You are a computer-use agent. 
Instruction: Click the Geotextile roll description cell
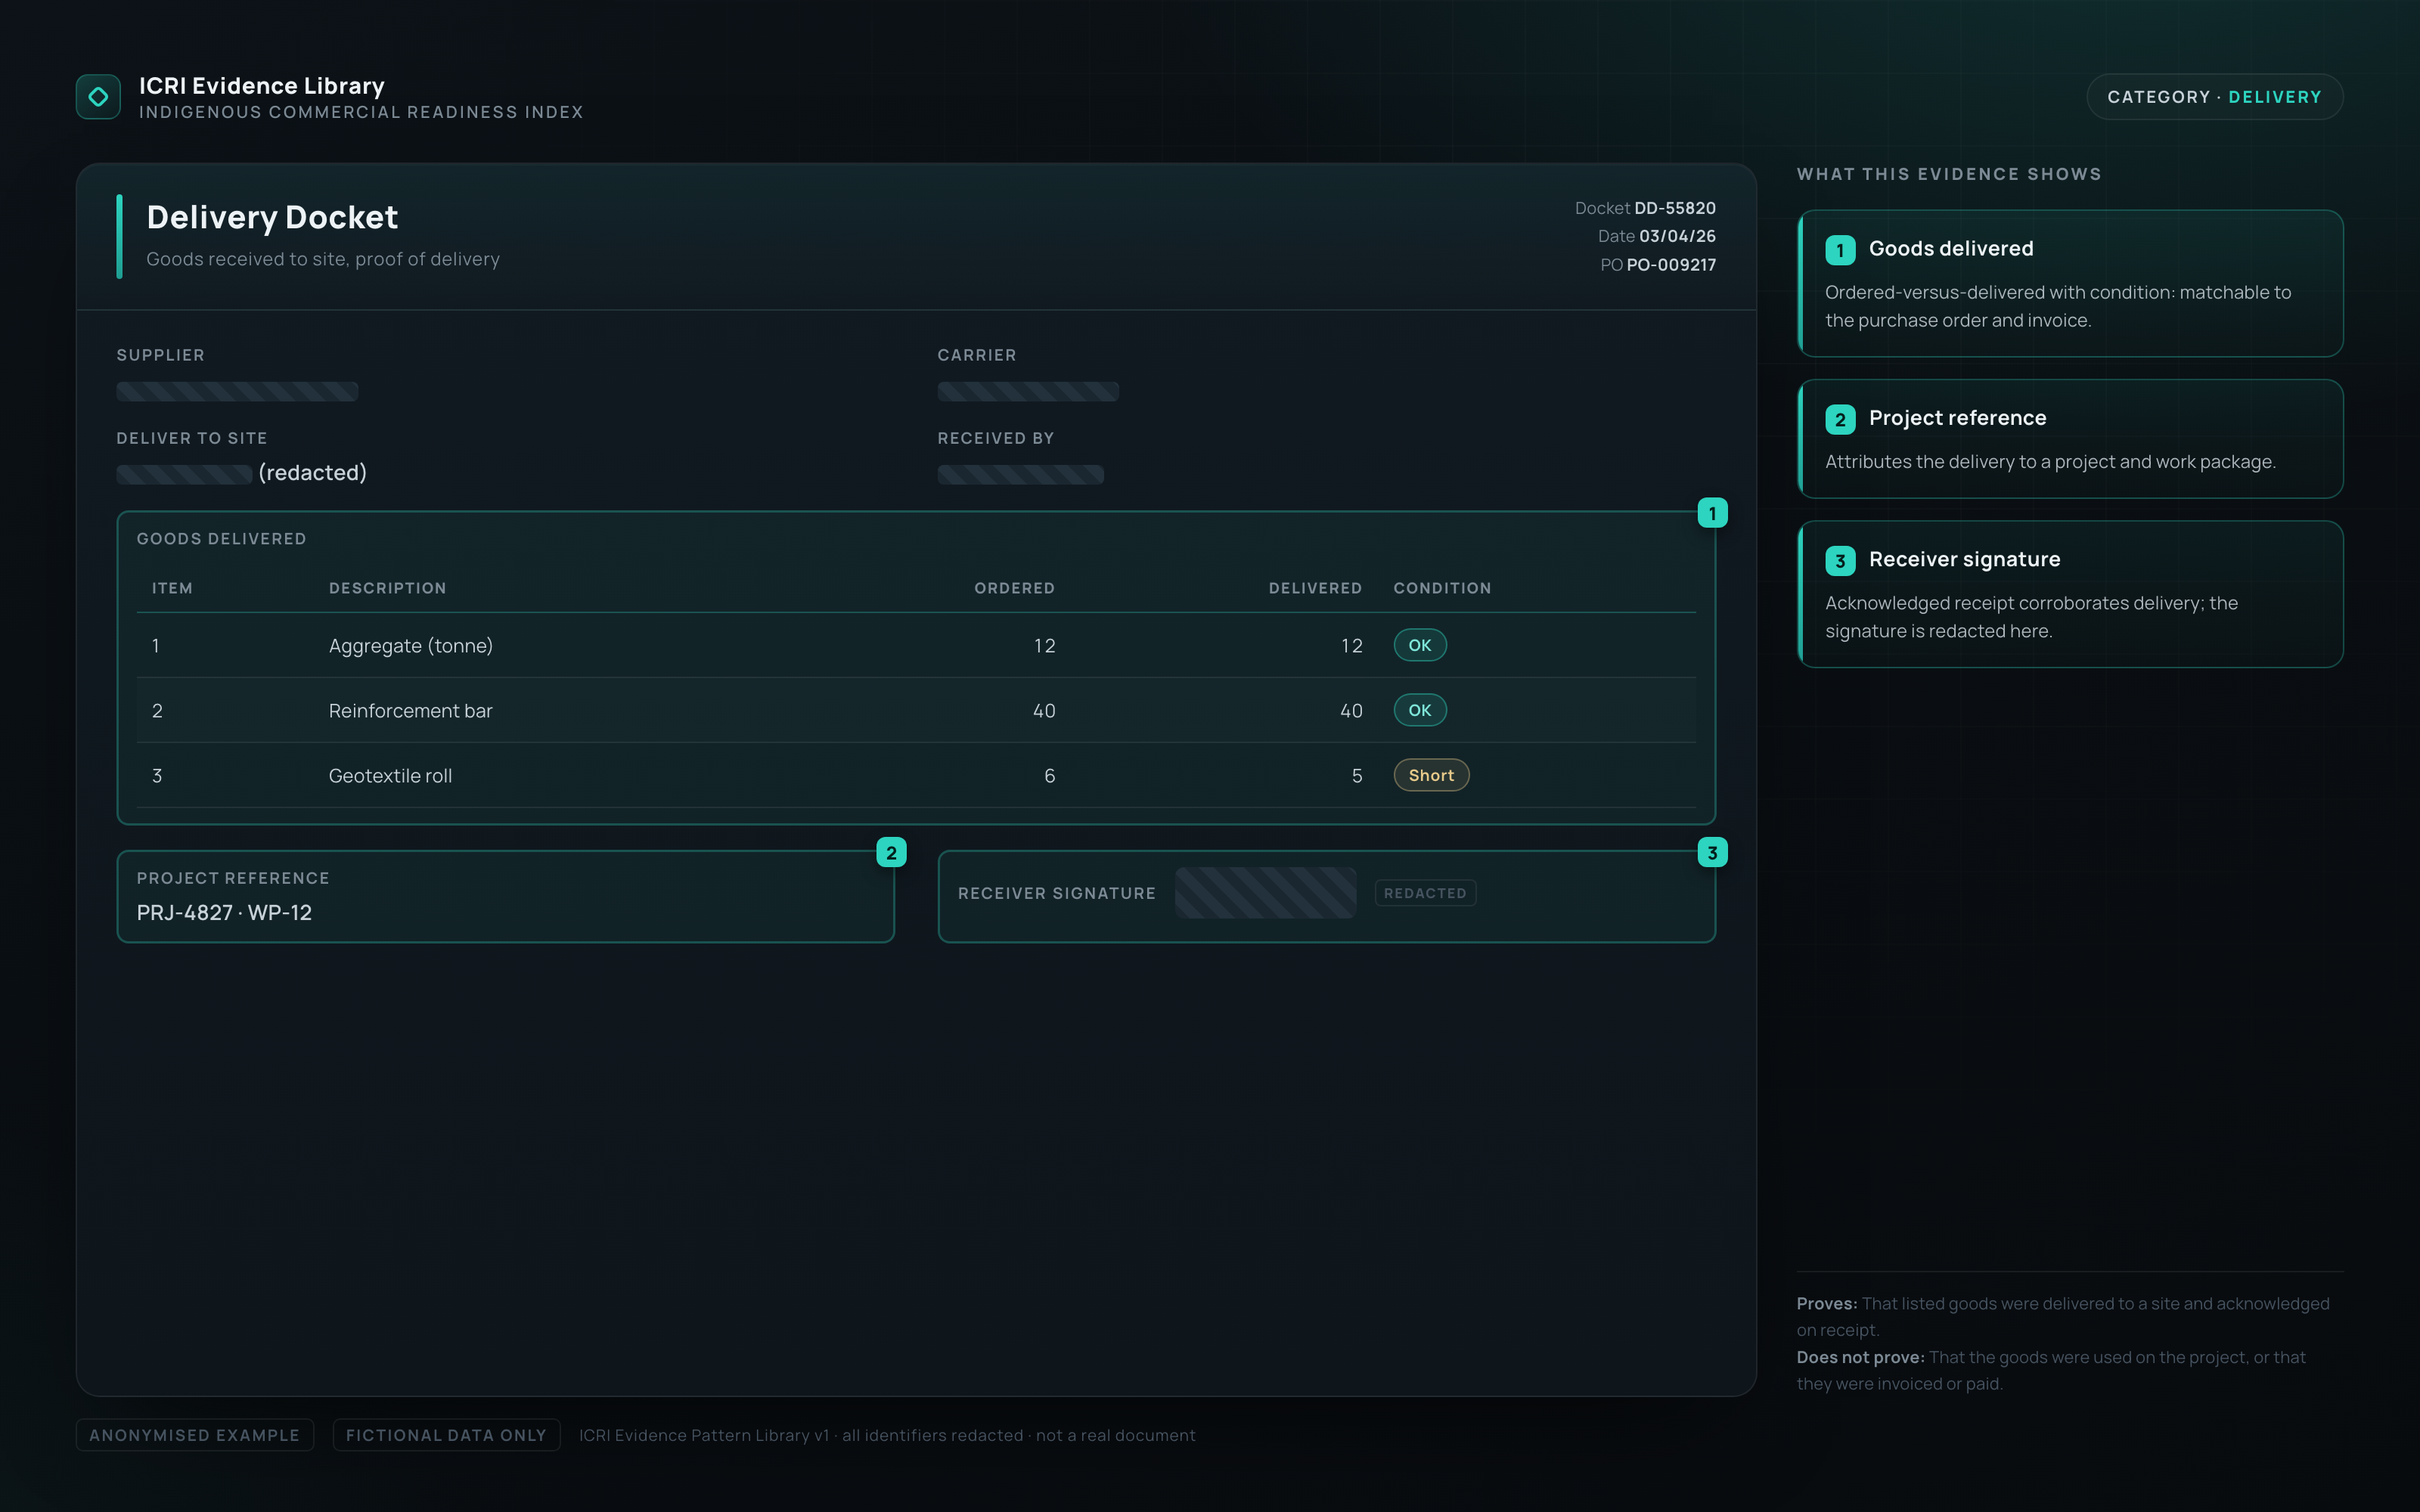390,776
